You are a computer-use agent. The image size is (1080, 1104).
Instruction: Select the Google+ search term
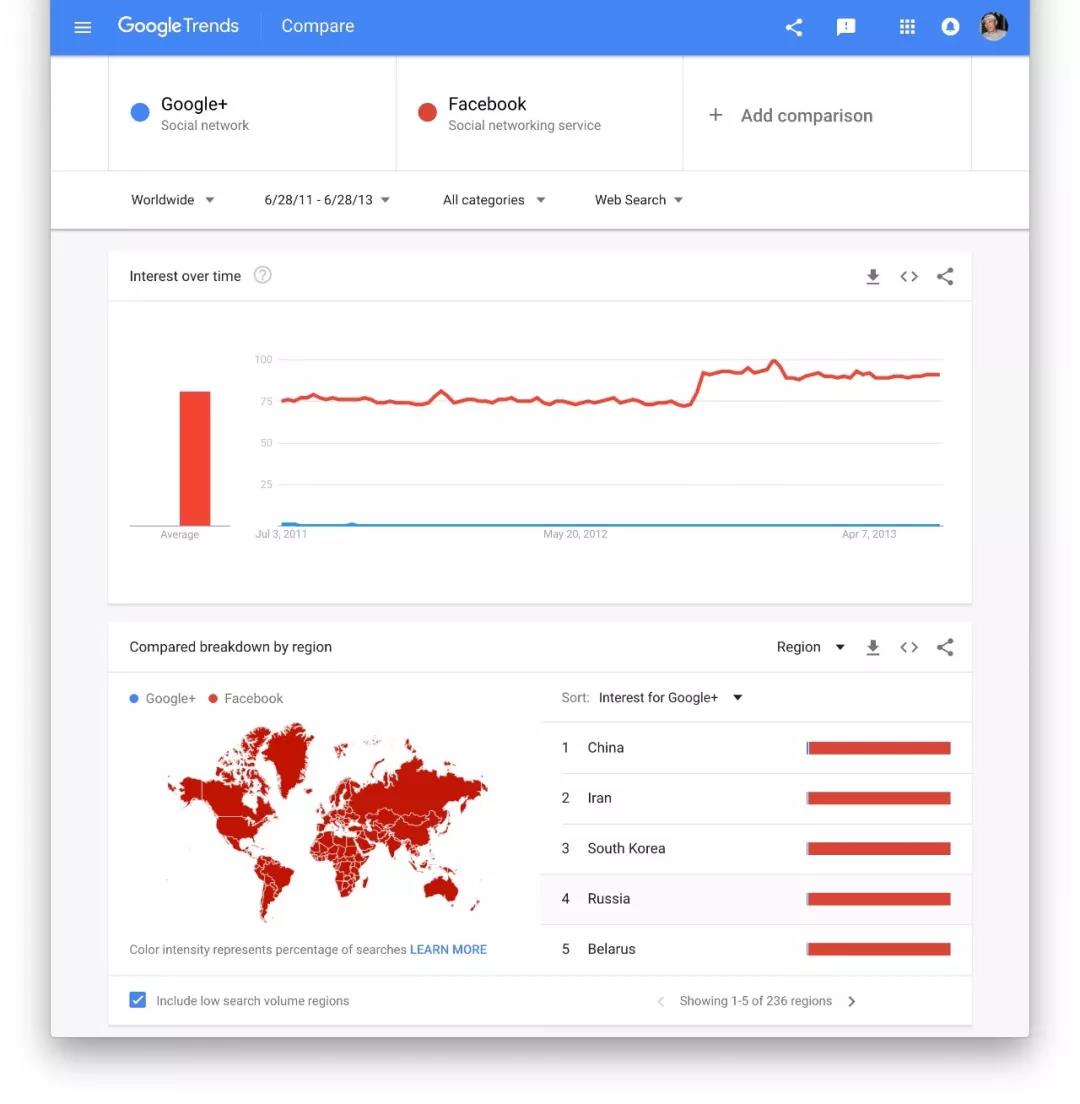pyautogui.click(x=252, y=113)
